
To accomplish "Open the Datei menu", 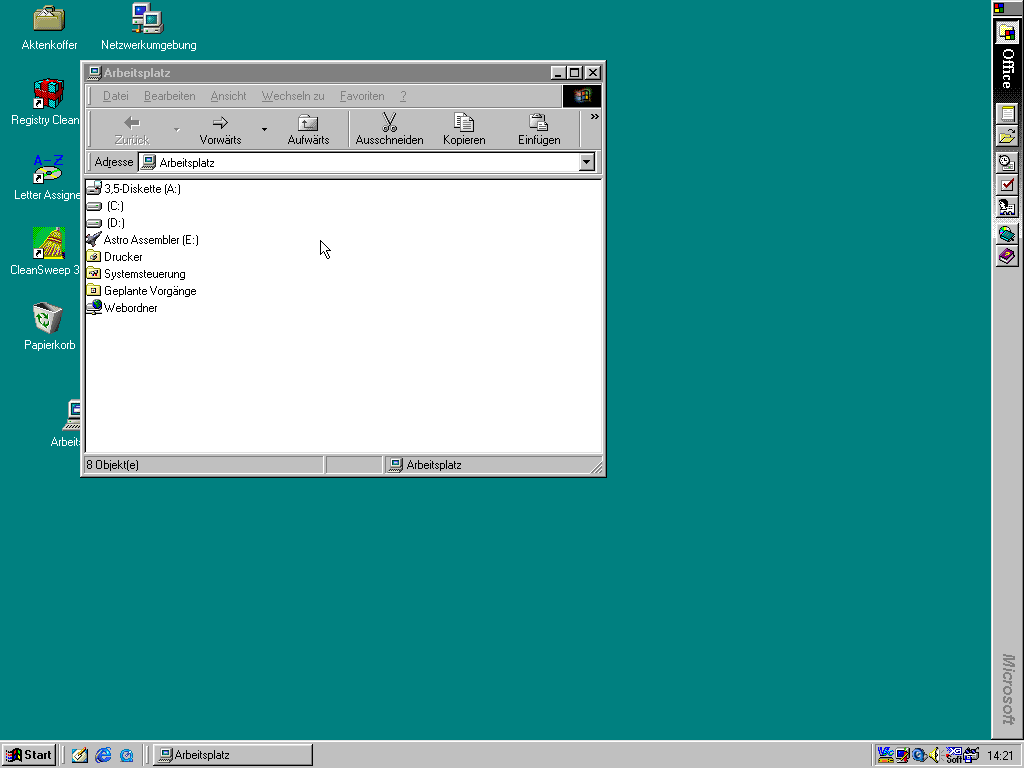I will [116, 96].
